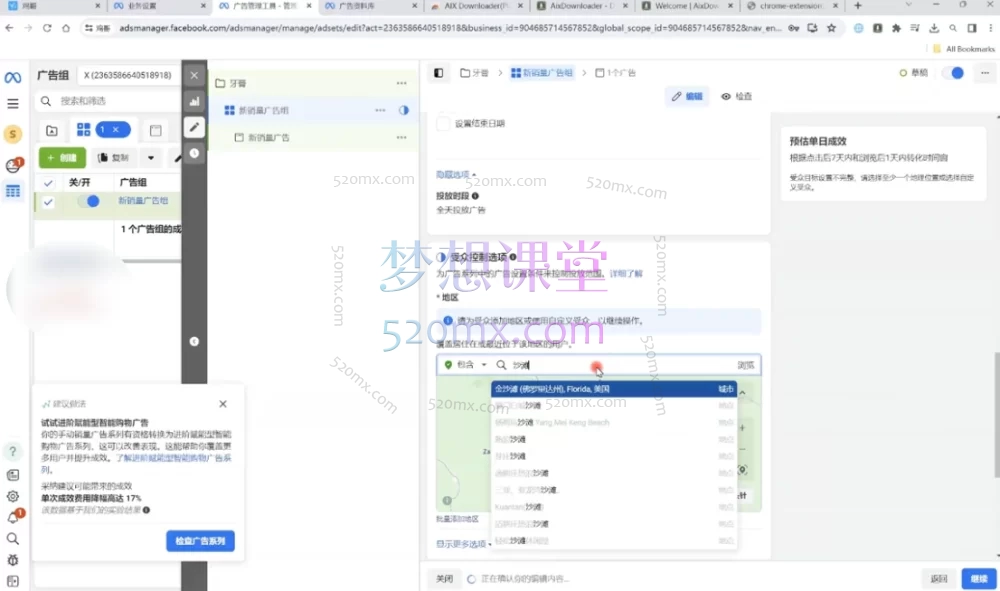Image resolution: width=1000 pixels, height=591 pixels.
Task: Click the green location pin icon in the search bar
Action: [x=449, y=365]
